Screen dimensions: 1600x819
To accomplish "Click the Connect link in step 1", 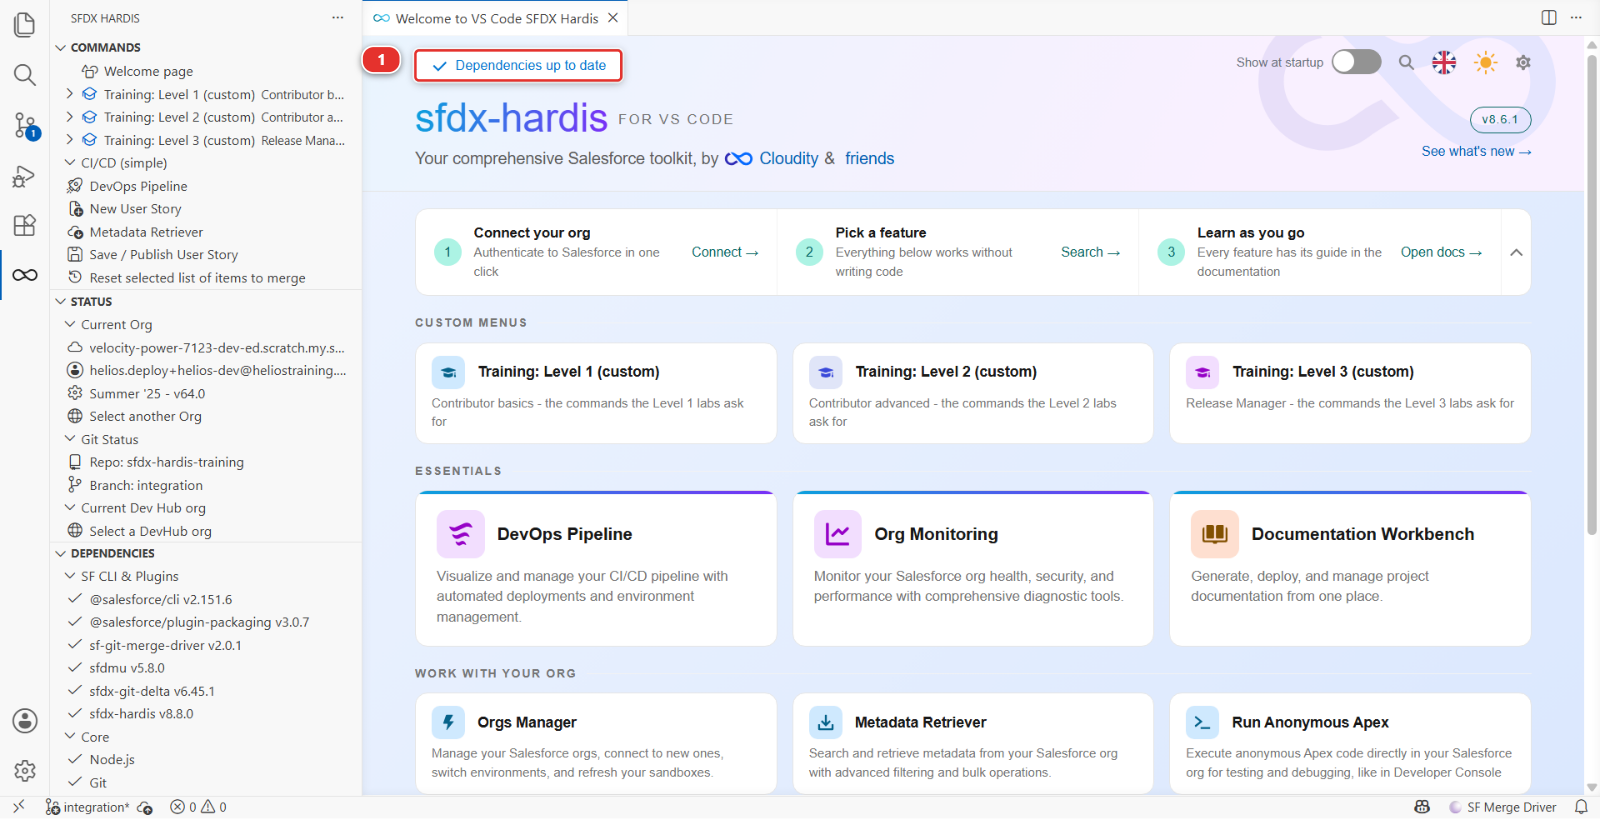I will [725, 252].
